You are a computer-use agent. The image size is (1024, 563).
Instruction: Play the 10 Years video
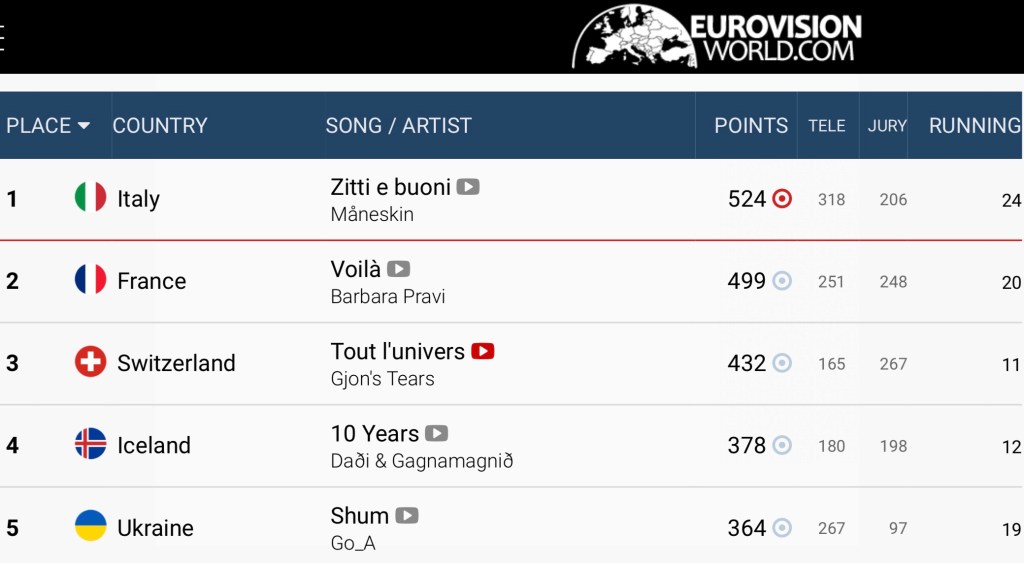pyautogui.click(x=436, y=433)
